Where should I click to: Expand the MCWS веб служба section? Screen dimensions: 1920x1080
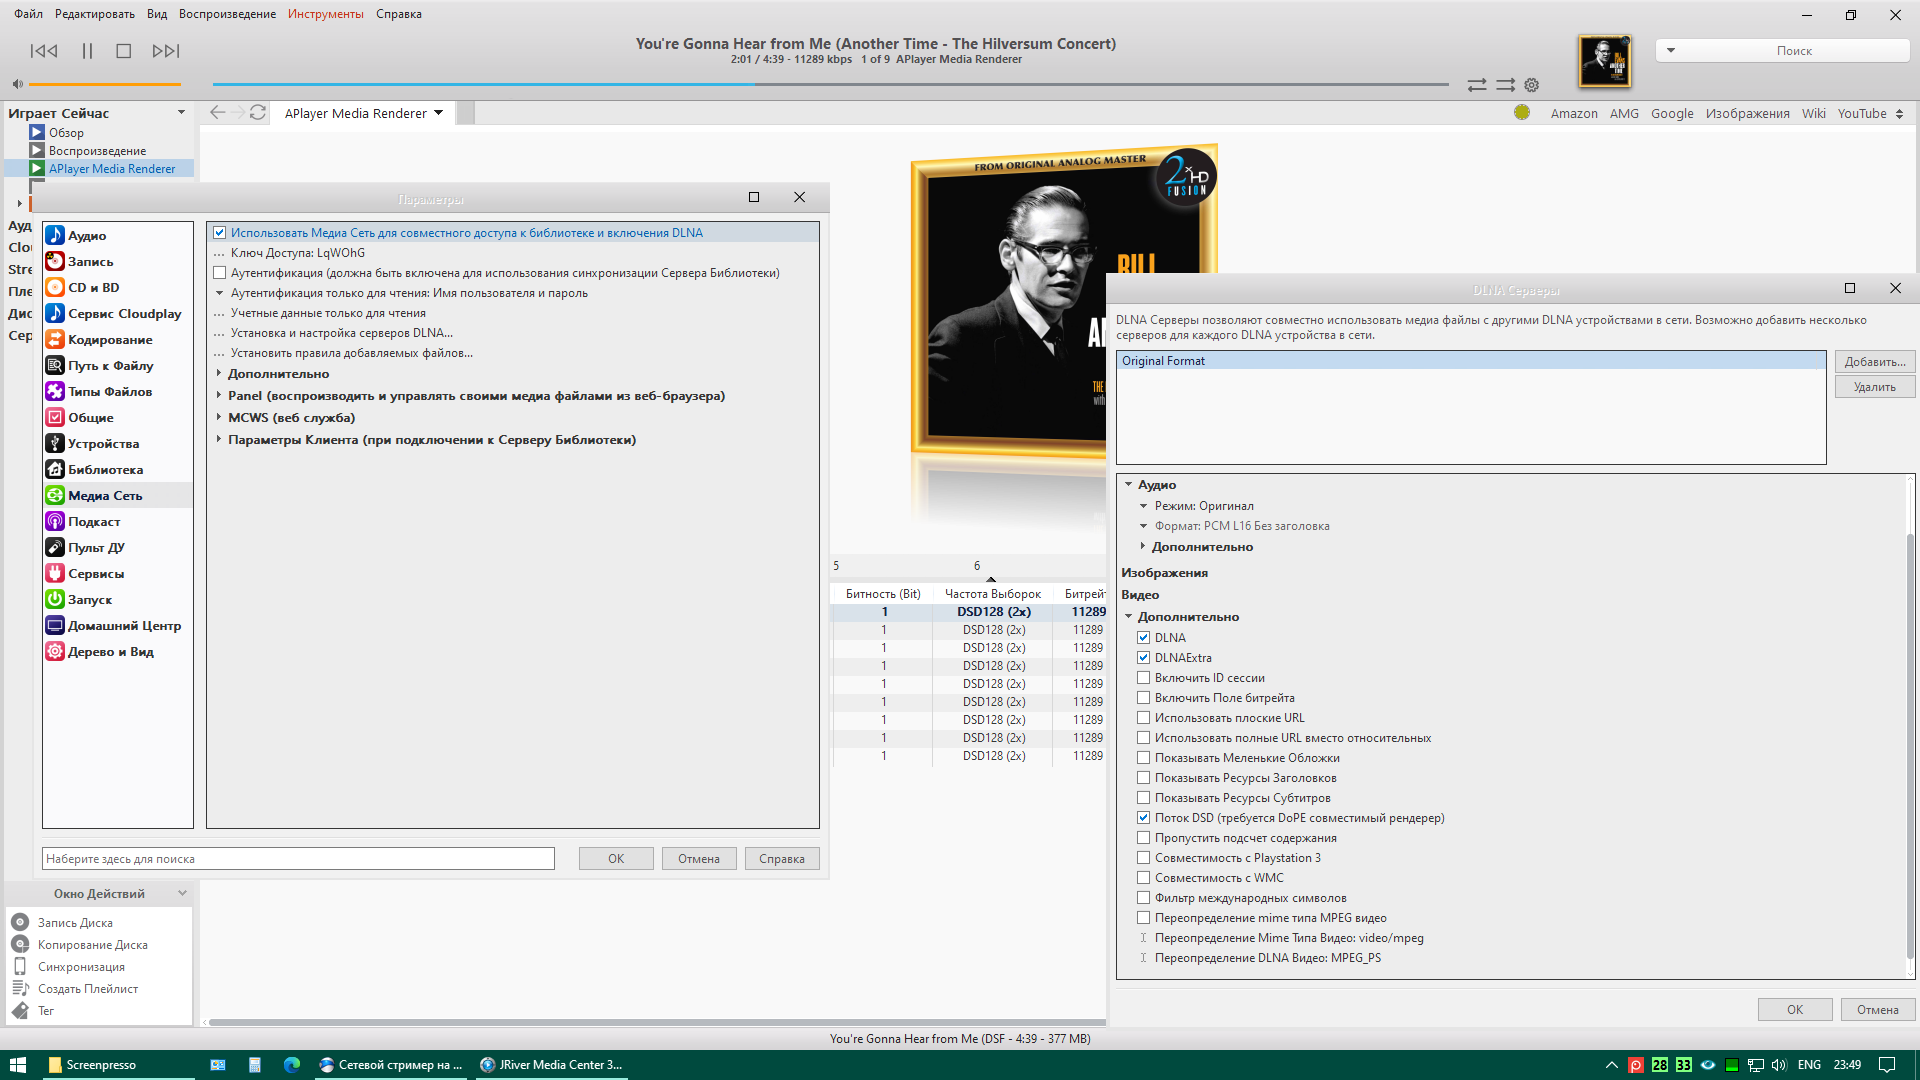click(219, 418)
